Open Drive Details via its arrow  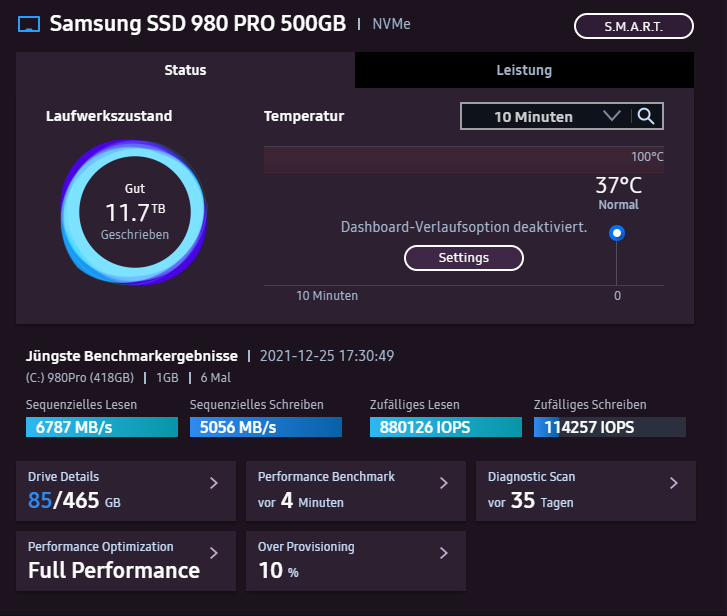[214, 483]
